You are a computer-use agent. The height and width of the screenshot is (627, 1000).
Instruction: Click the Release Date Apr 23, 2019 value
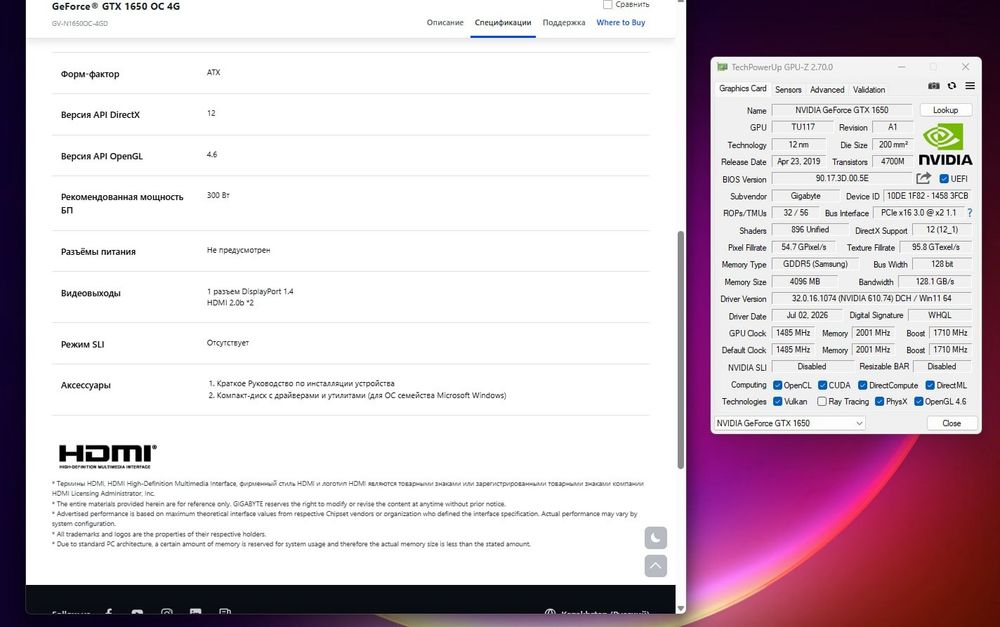(x=799, y=161)
